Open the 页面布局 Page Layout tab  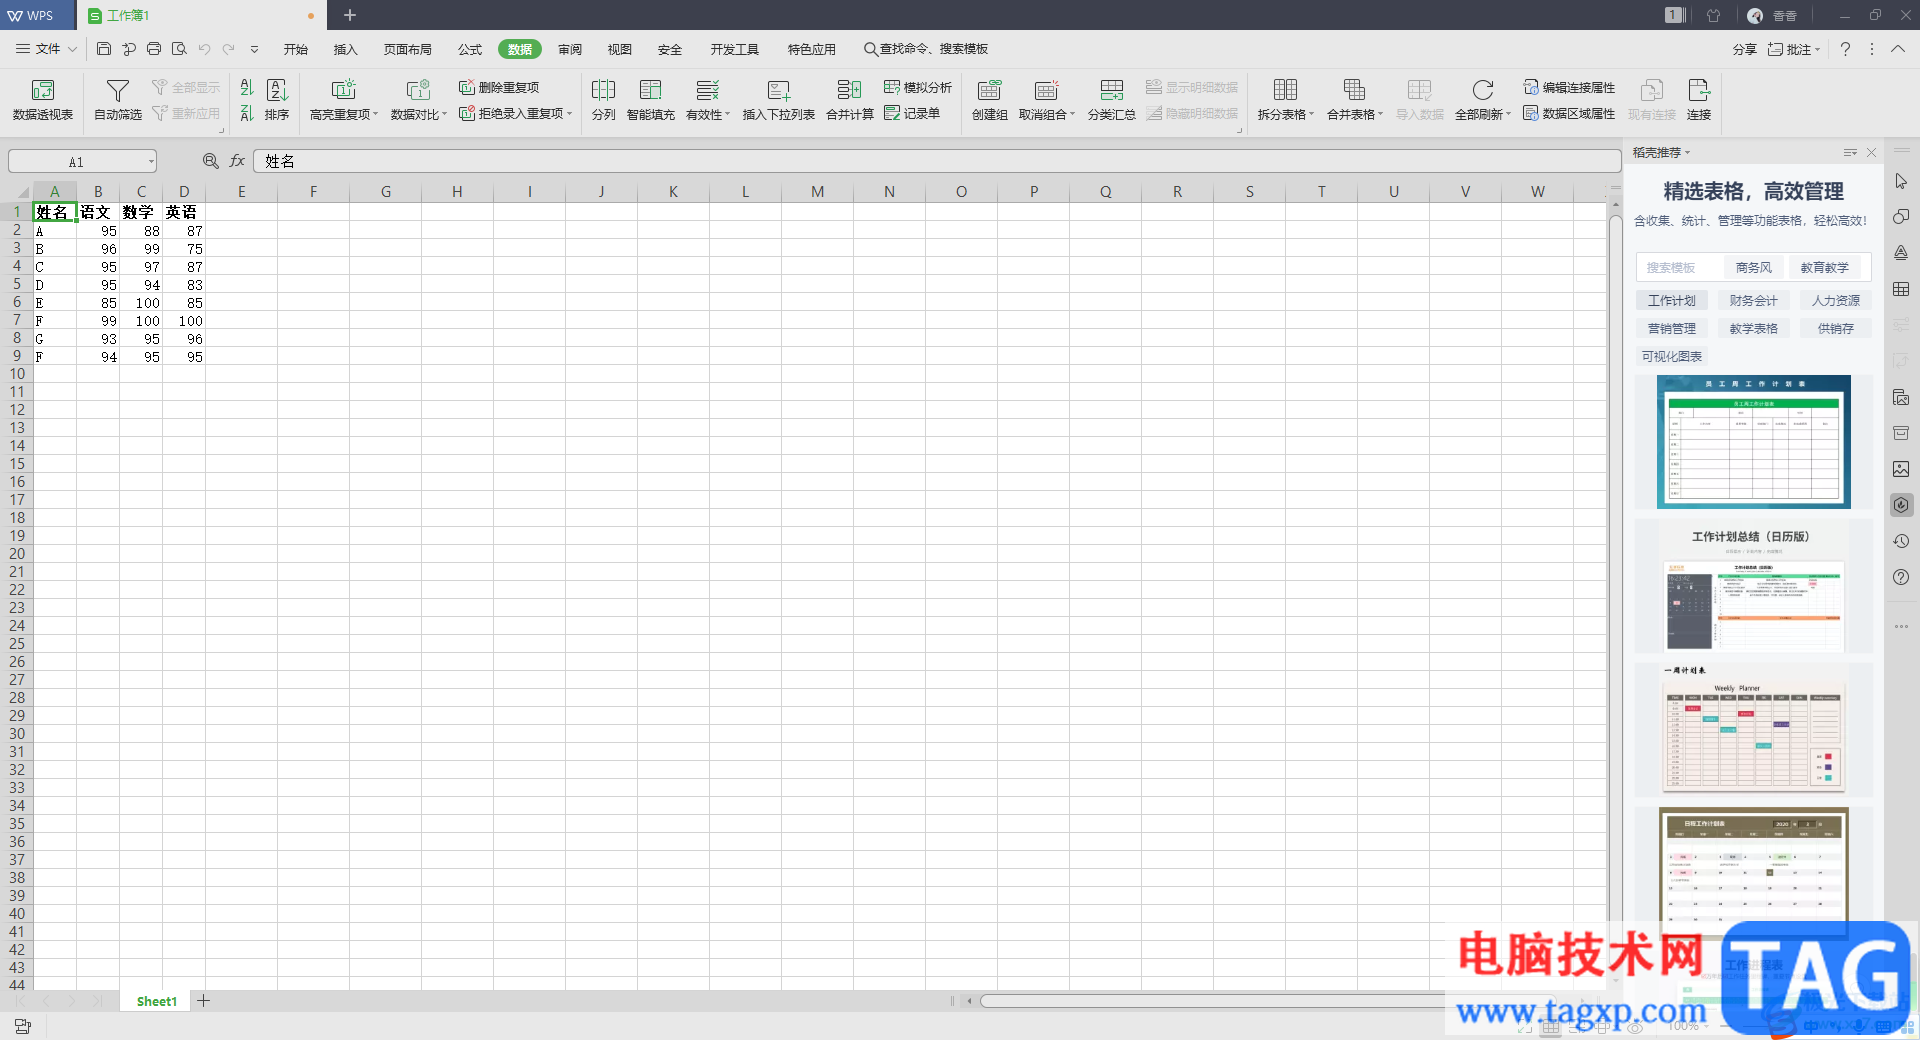click(408, 49)
